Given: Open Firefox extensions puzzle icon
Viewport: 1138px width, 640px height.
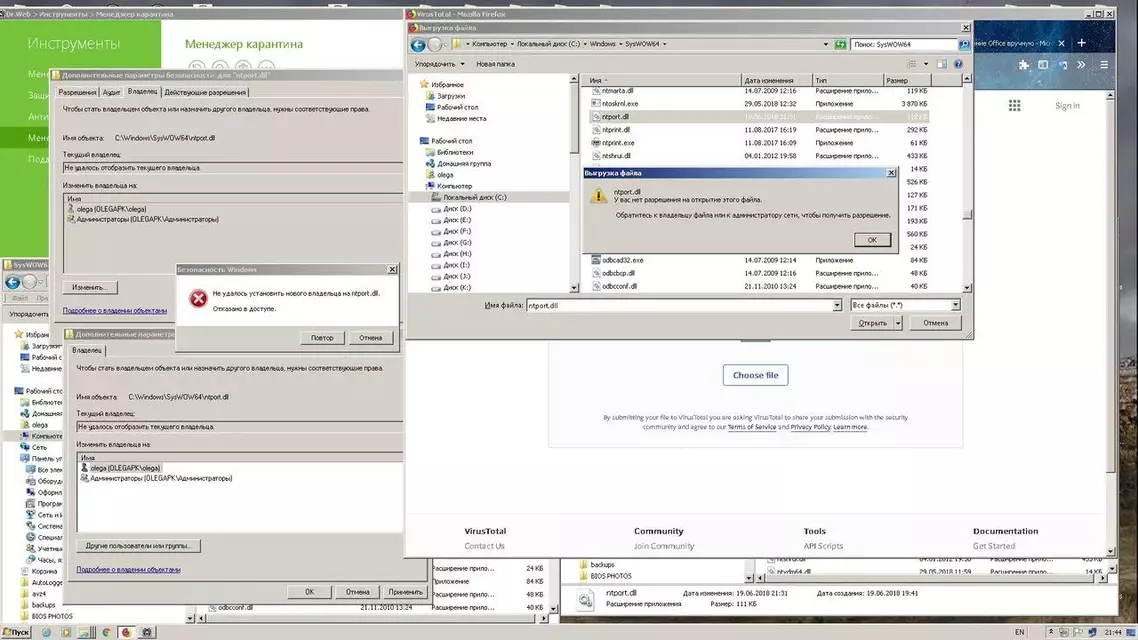Looking at the screenshot, I should (1023, 65).
